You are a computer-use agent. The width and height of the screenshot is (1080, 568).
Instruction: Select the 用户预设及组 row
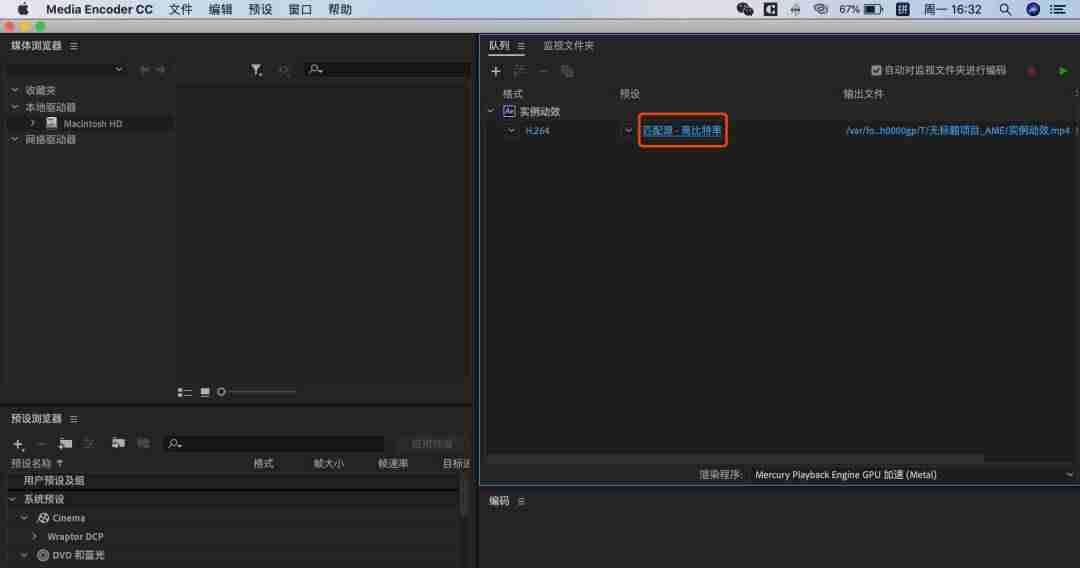[233, 481]
